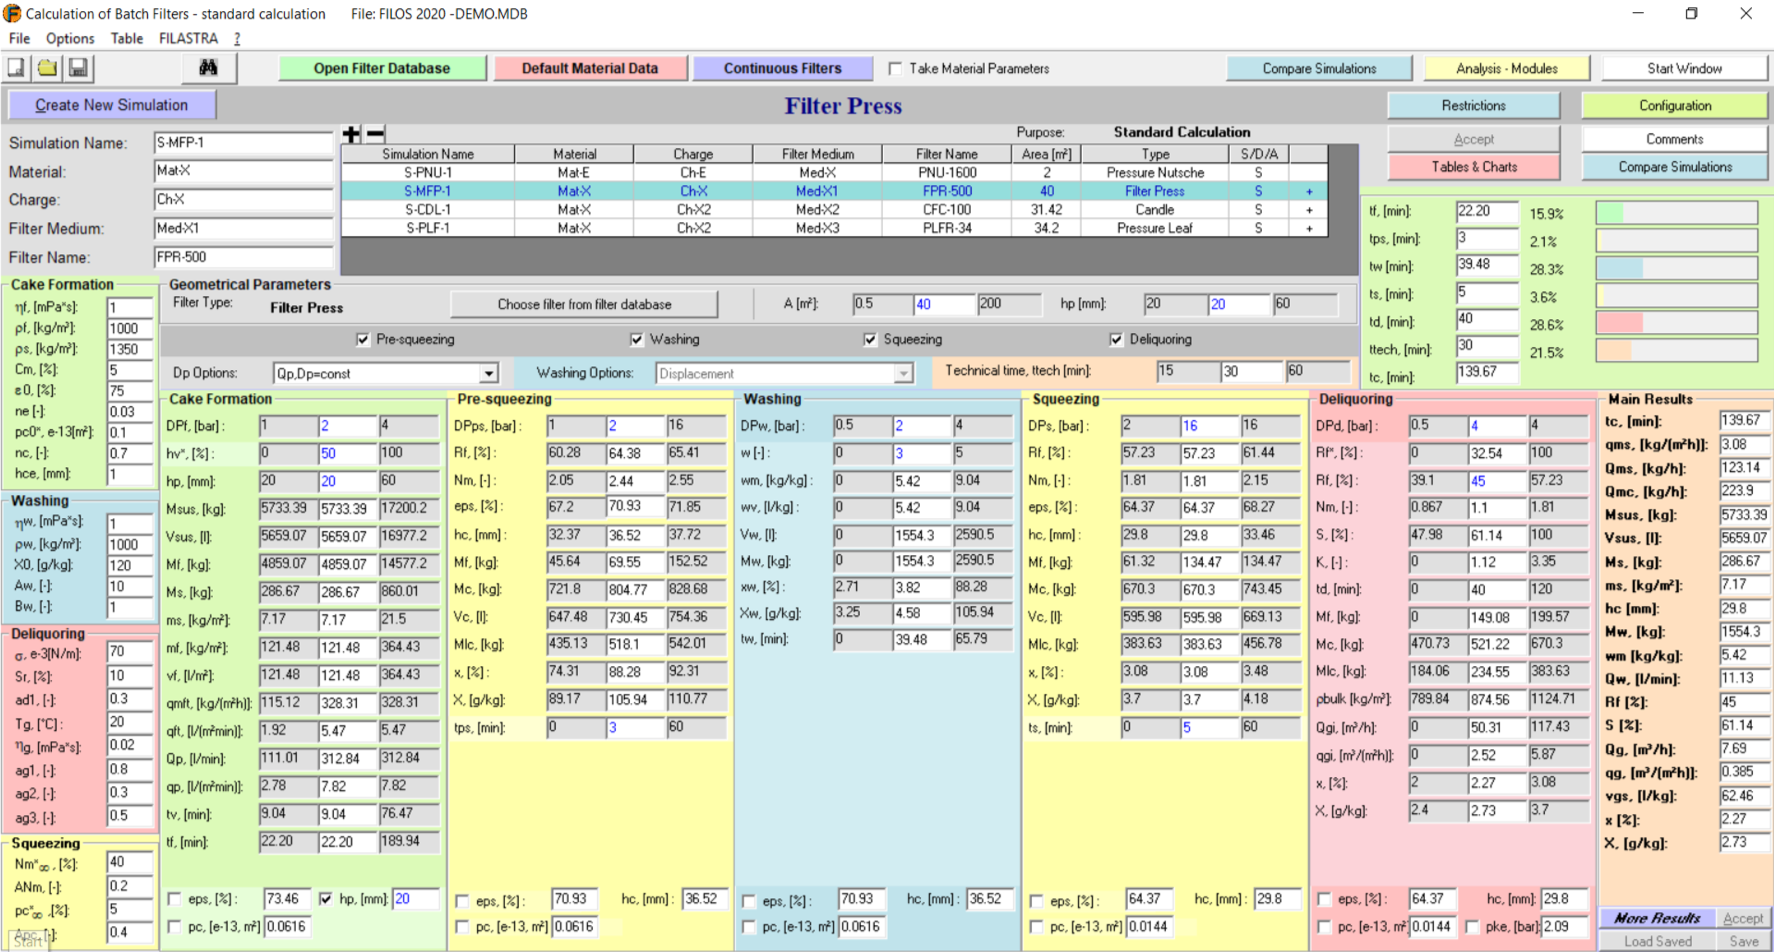Click the Technical time value 30 field
Viewport: 1774px width, 952px height.
(x=1250, y=371)
